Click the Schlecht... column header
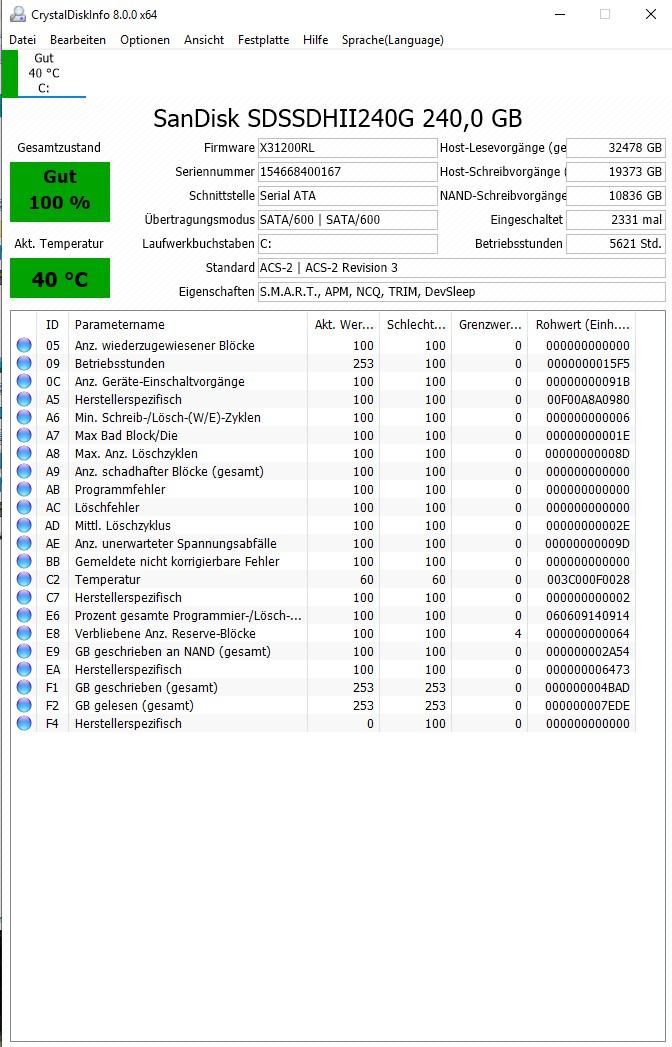 coord(415,325)
